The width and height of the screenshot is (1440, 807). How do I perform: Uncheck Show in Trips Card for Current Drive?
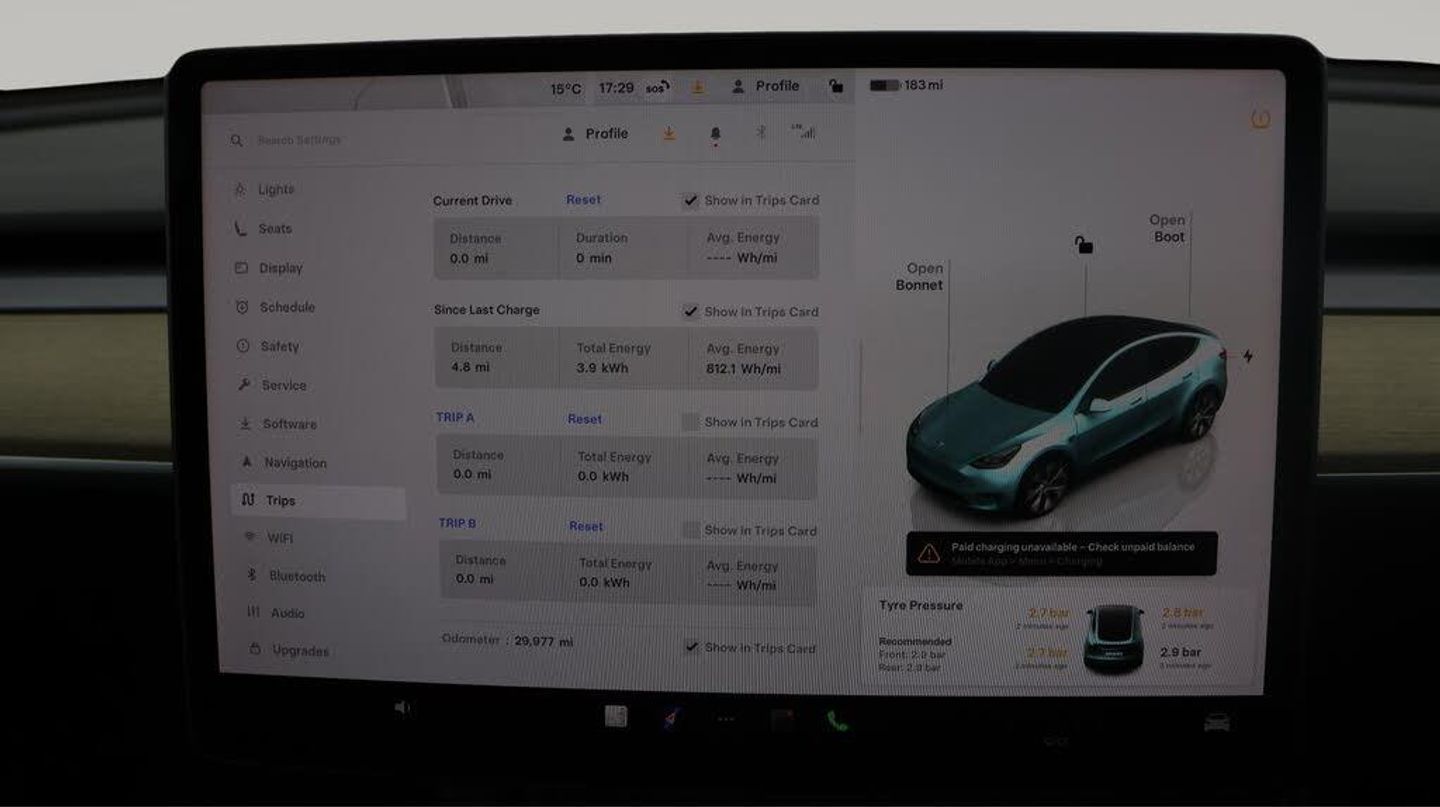point(691,201)
